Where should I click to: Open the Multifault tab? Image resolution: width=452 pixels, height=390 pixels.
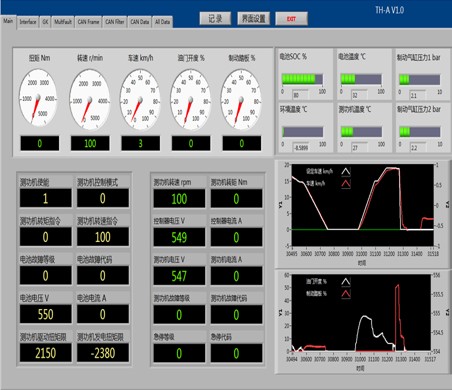tap(63, 22)
